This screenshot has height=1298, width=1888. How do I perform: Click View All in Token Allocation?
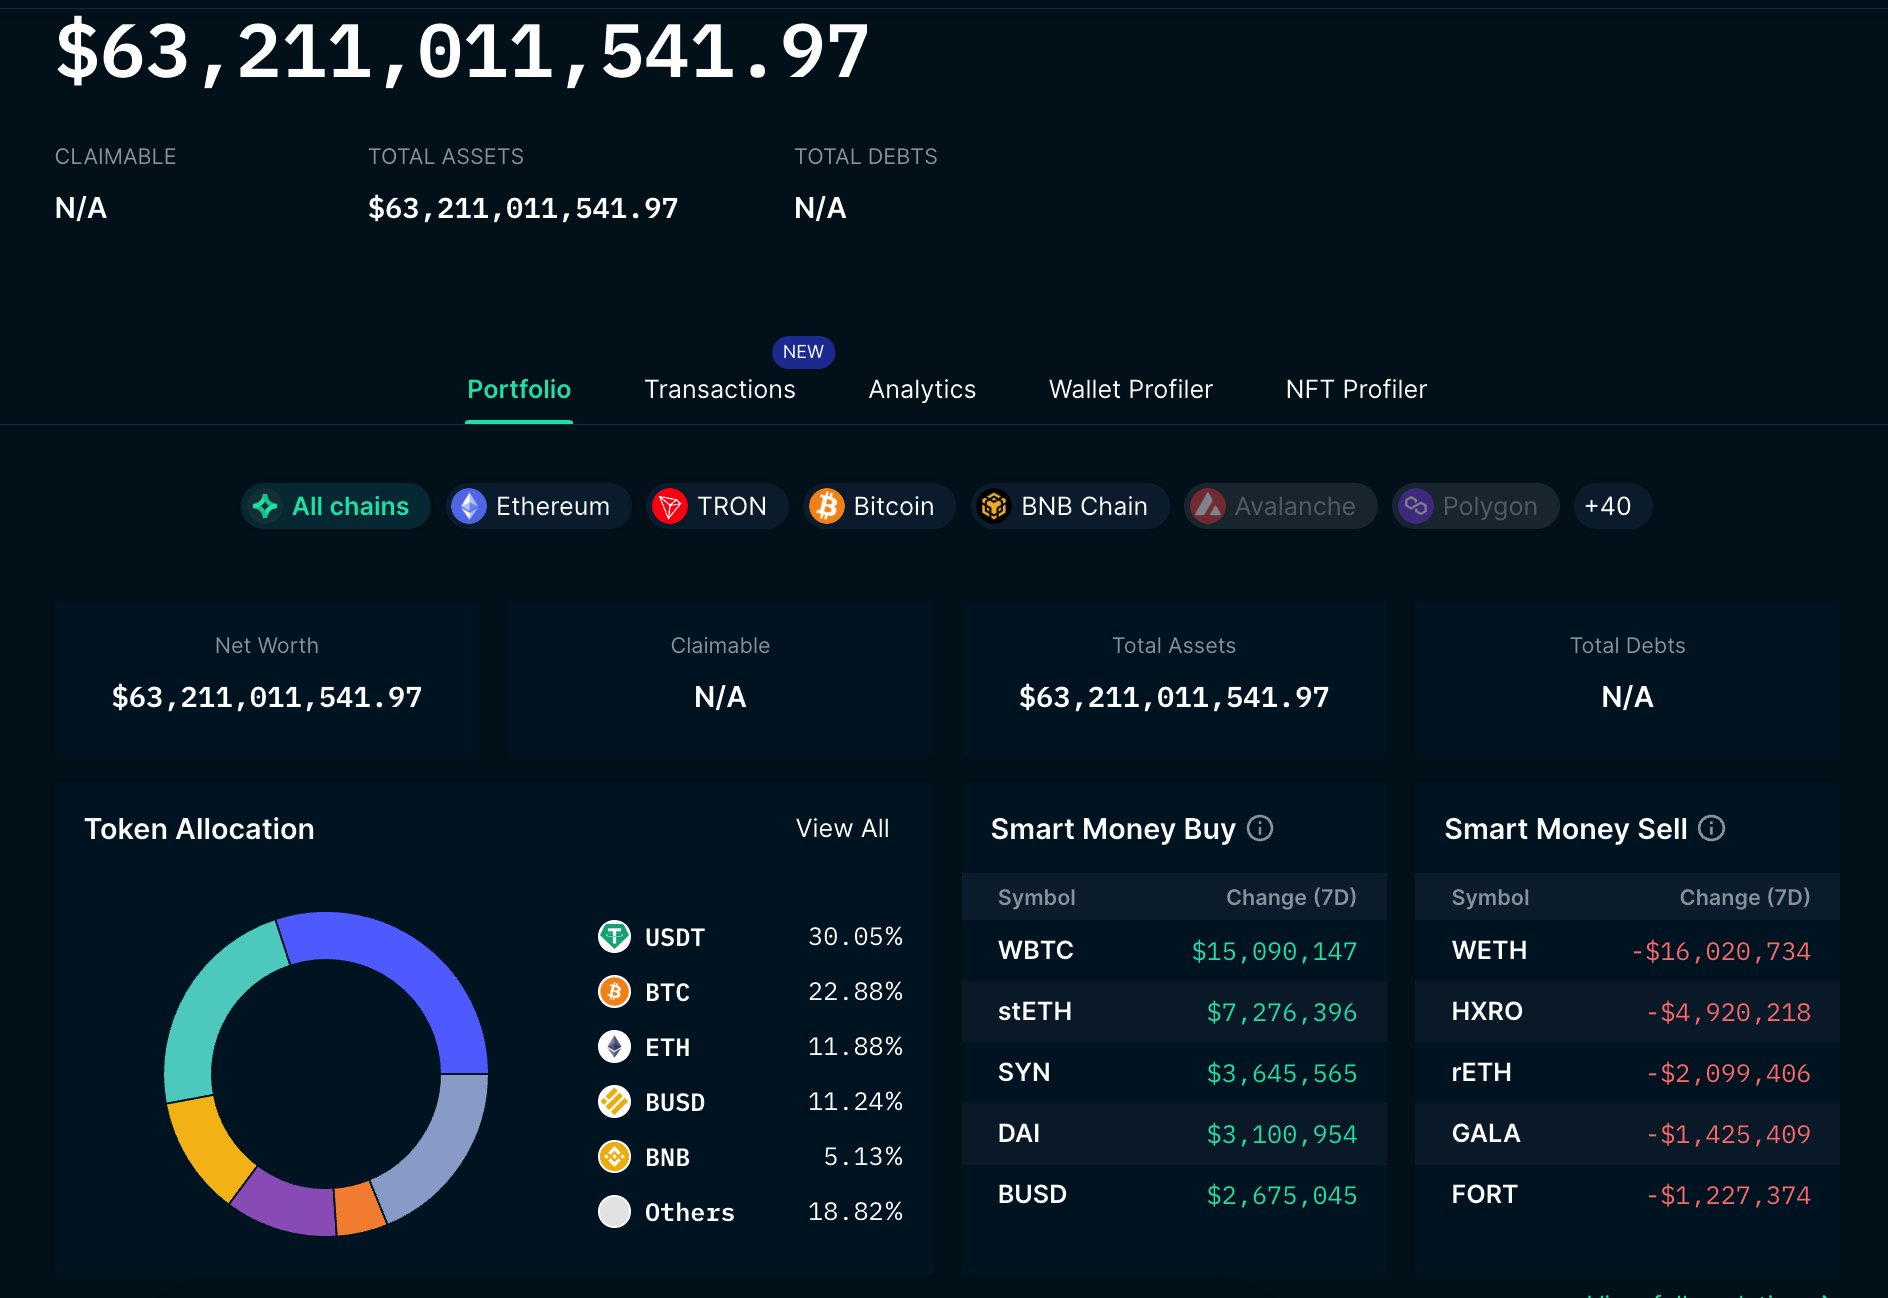(842, 828)
